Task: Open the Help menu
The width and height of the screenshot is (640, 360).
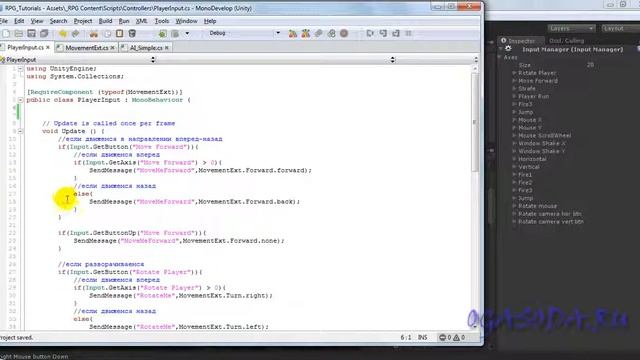Action: [x=210, y=21]
